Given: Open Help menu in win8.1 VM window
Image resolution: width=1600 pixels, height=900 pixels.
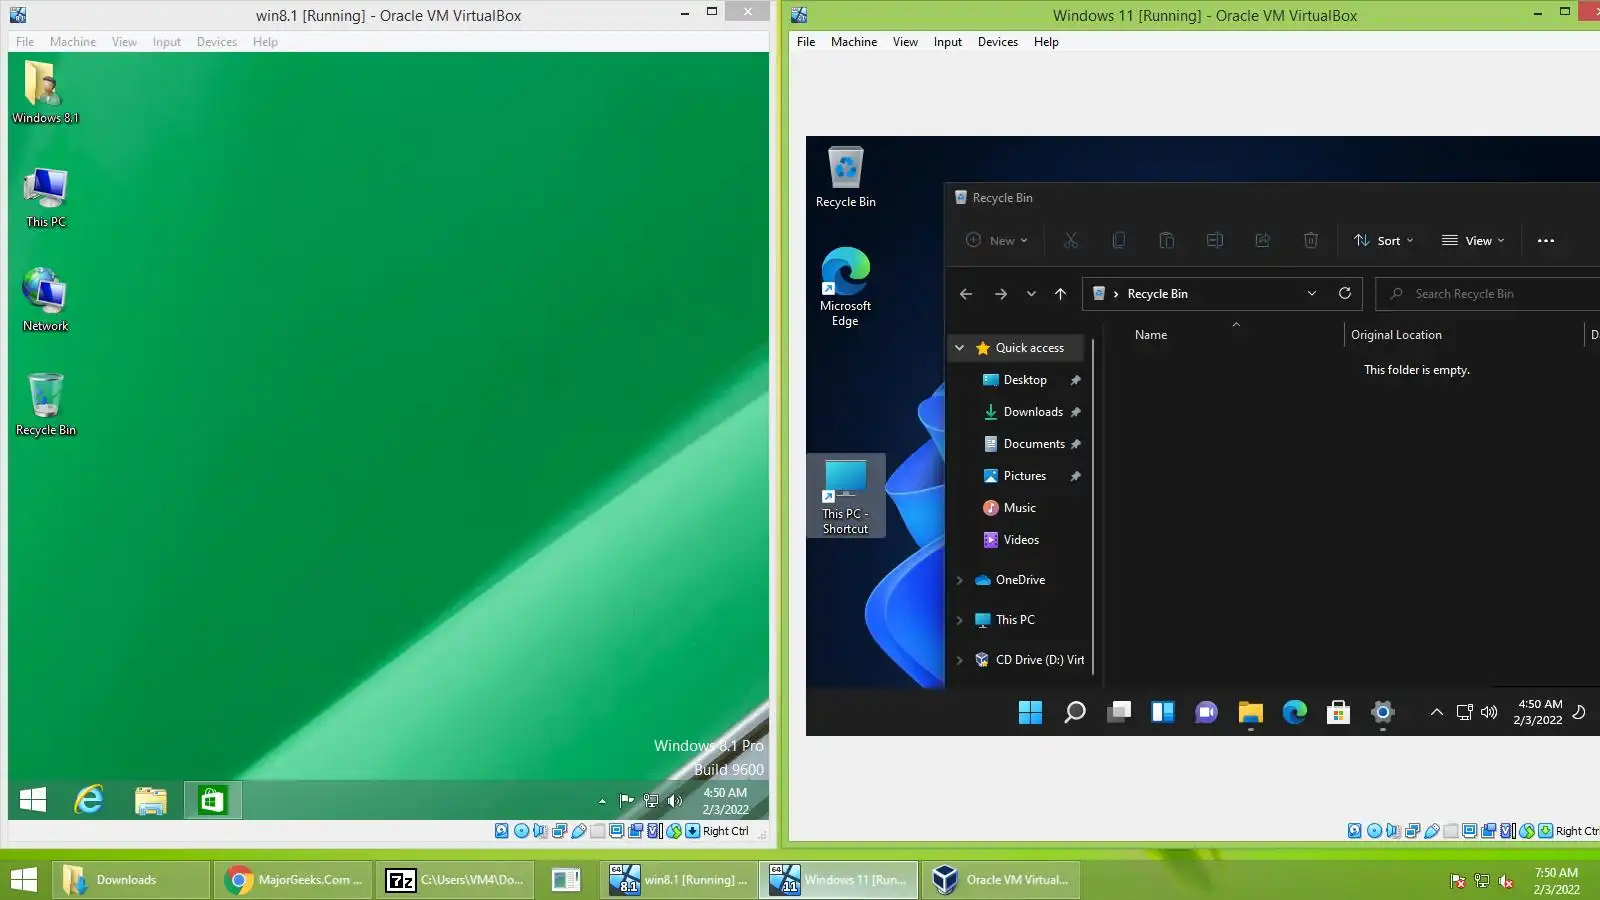Looking at the screenshot, I should pos(265,42).
